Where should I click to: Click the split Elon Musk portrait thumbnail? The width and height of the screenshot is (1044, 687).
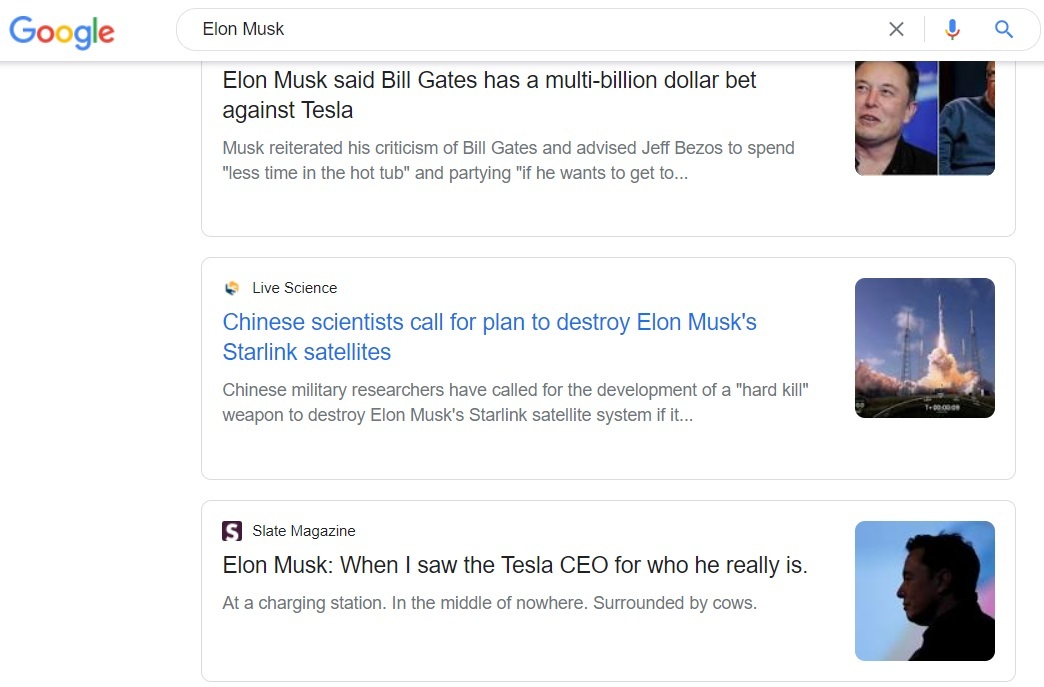coord(924,117)
